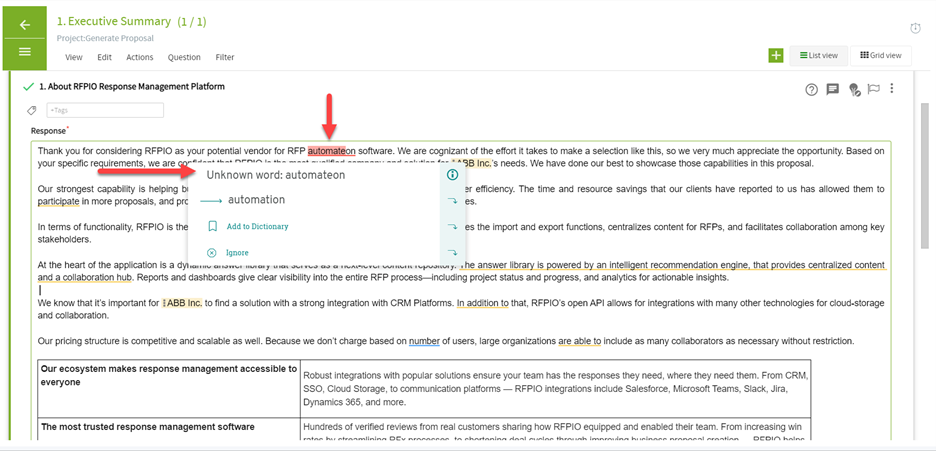Open the View menu
Viewport: 936px width, 451px height.
point(73,57)
